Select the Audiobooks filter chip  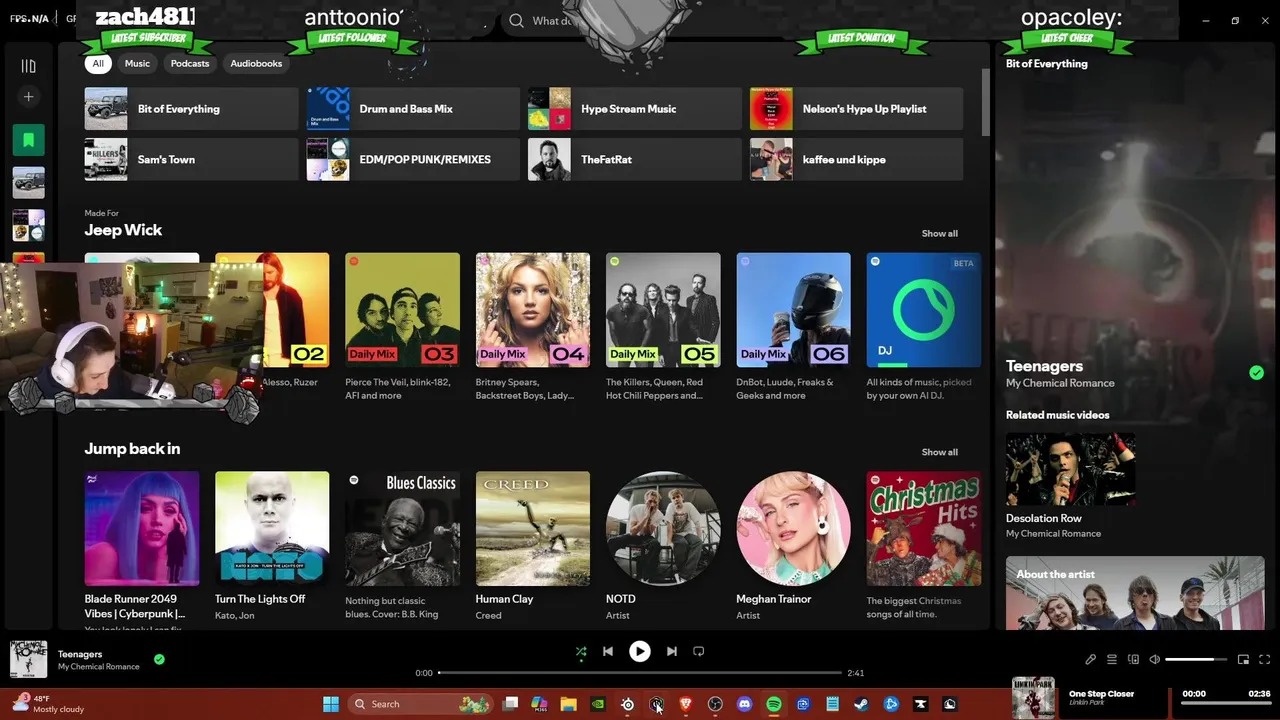point(256,63)
